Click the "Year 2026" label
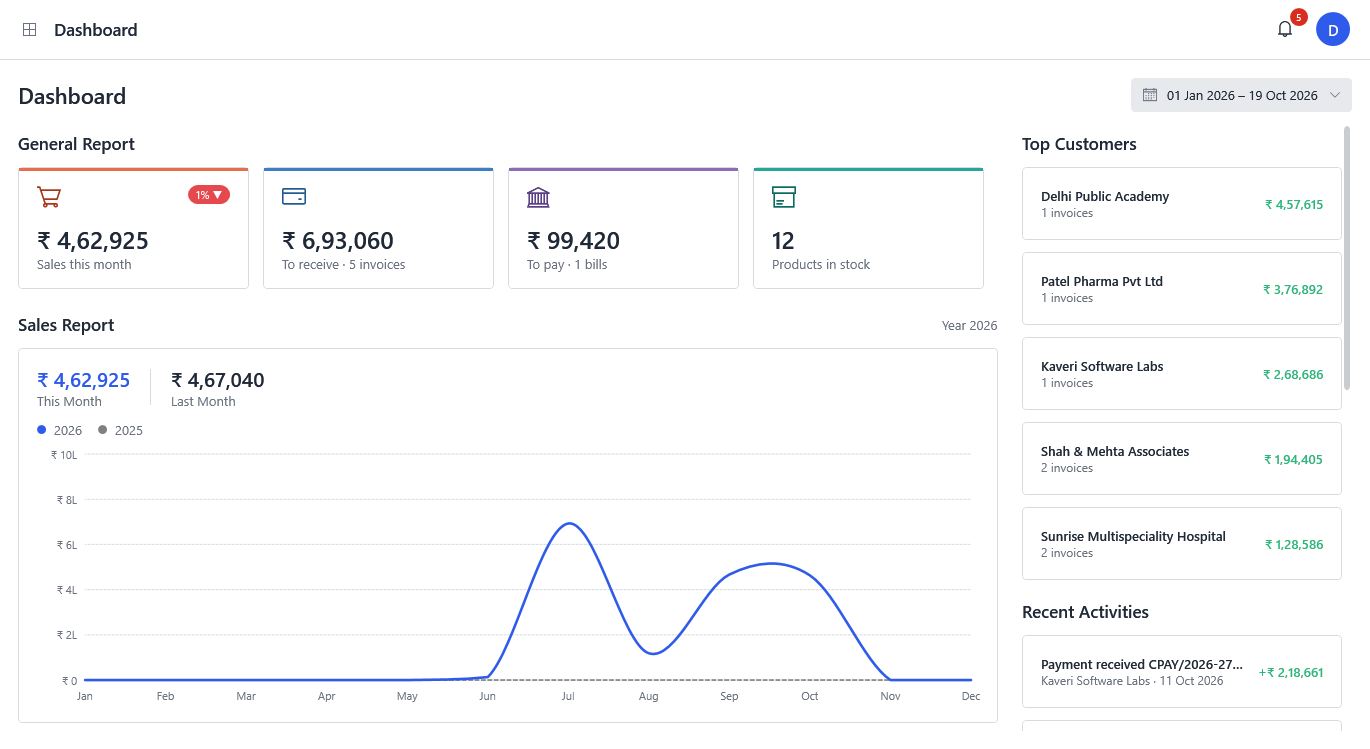The height and width of the screenshot is (749, 1370). pyautogui.click(x=970, y=326)
